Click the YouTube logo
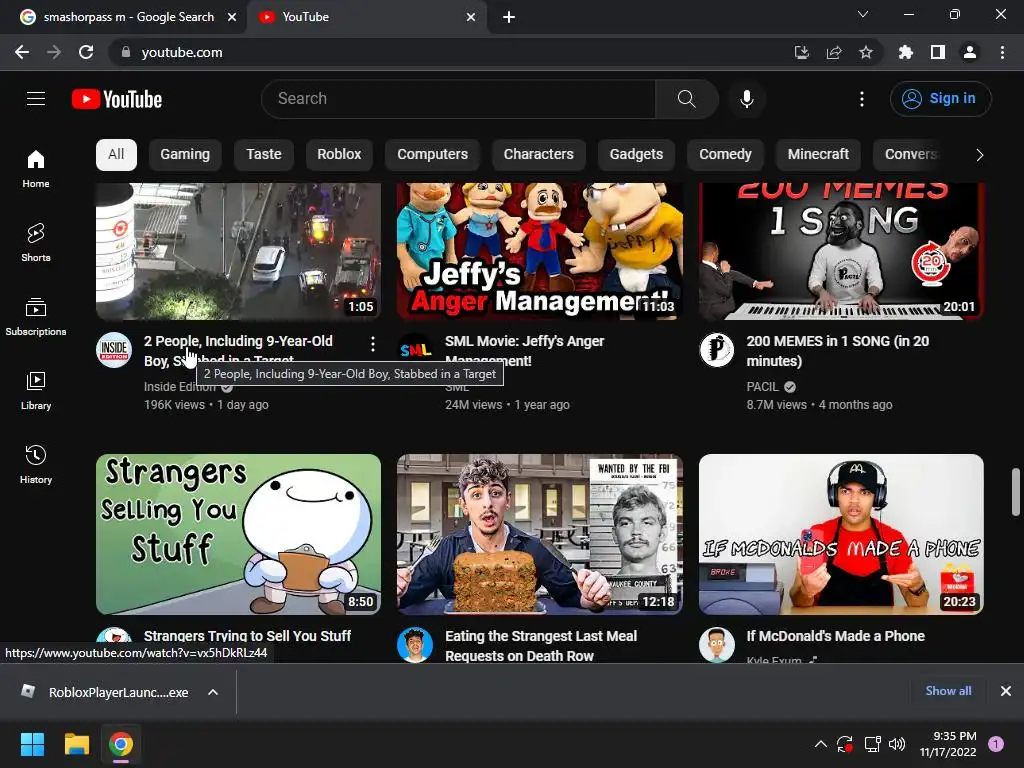 click(x=117, y=99)
